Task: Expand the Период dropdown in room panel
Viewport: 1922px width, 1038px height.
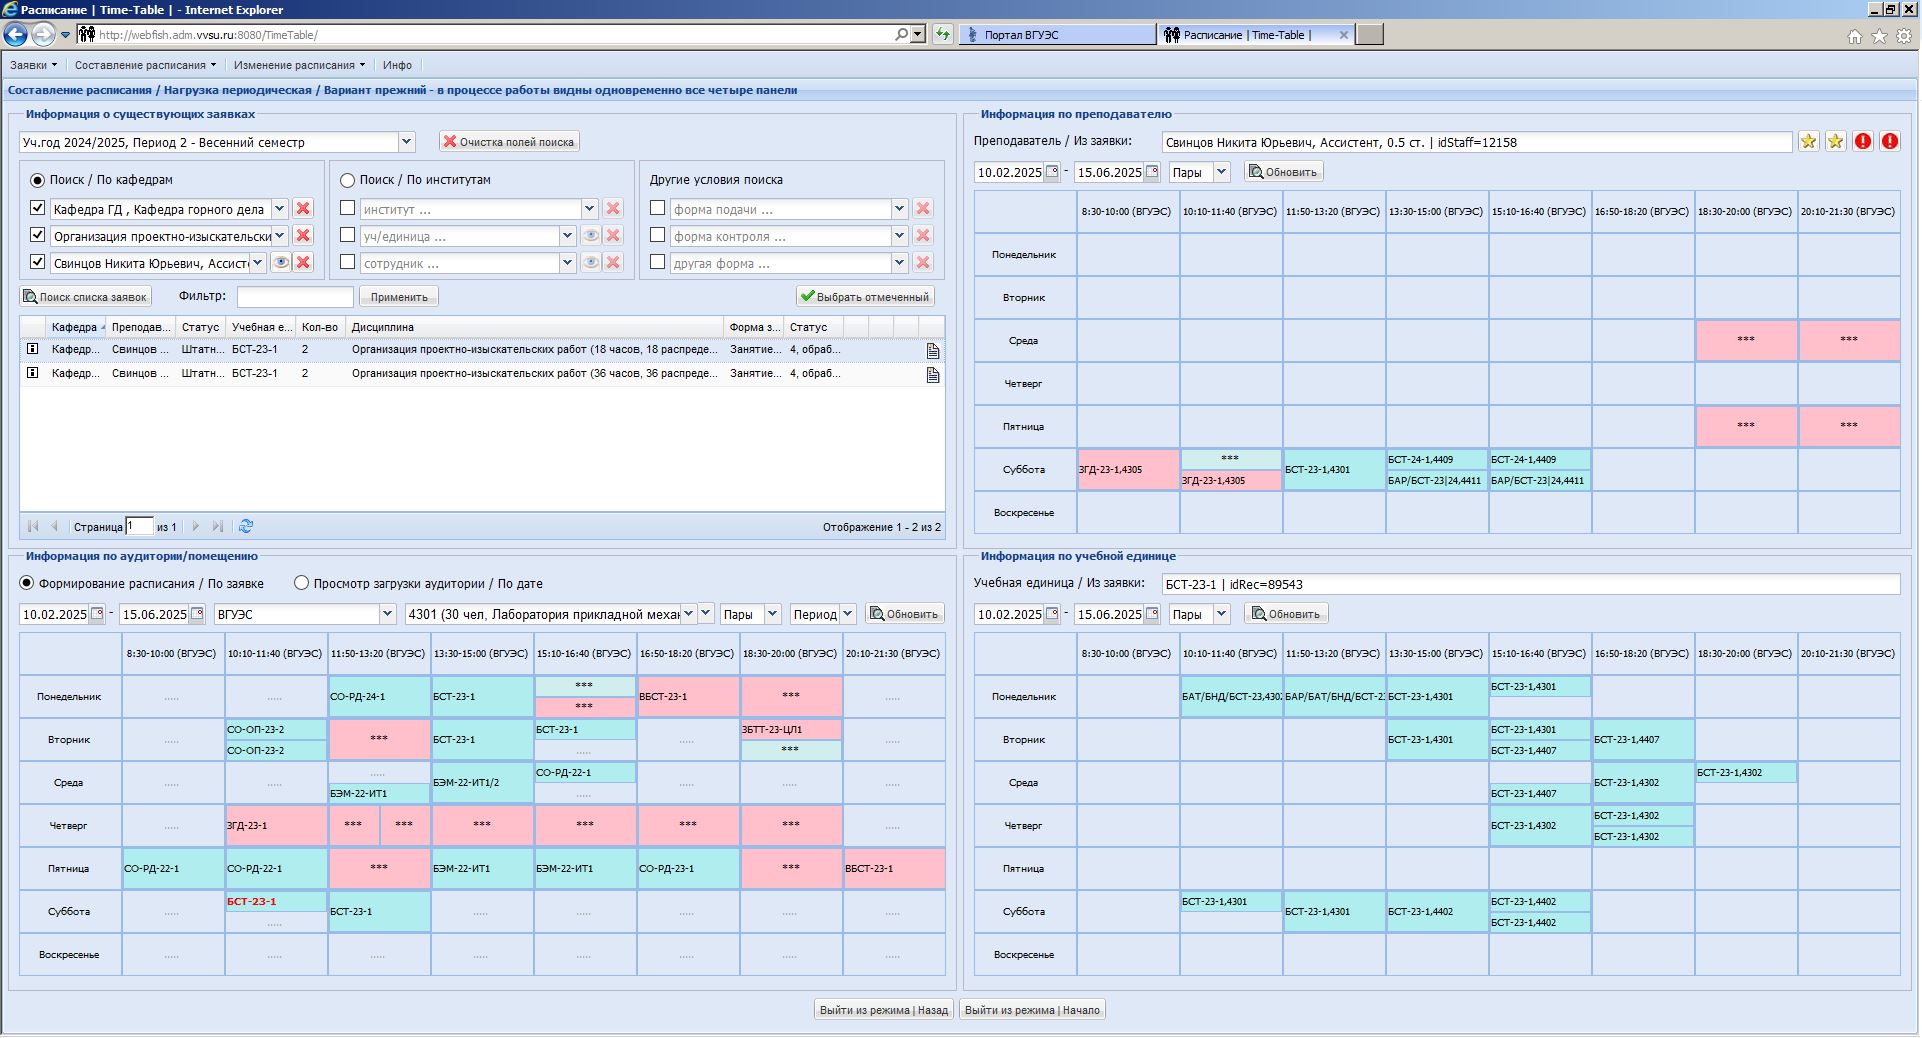Action: [x=847, y=614]
